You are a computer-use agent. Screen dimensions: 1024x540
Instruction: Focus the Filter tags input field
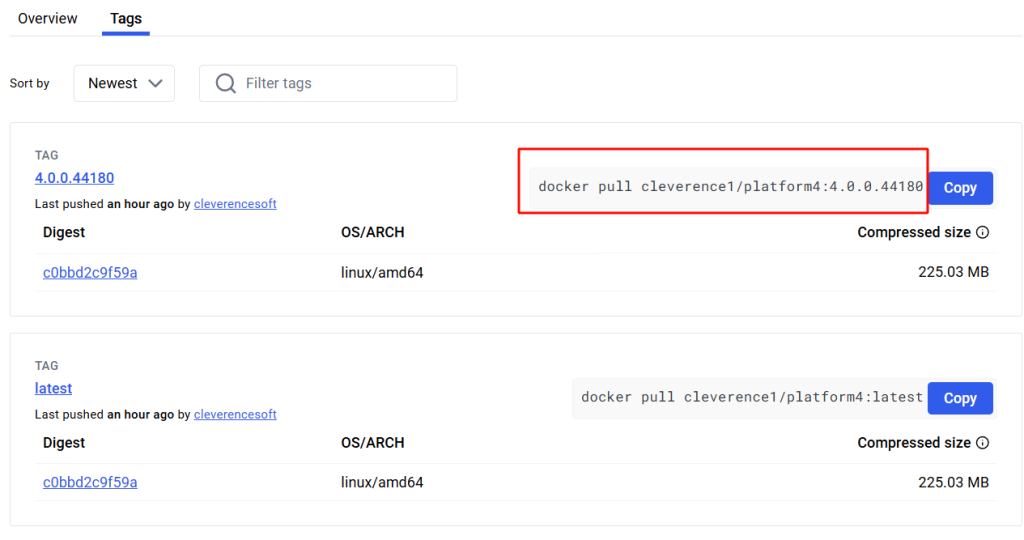point(328,84)
